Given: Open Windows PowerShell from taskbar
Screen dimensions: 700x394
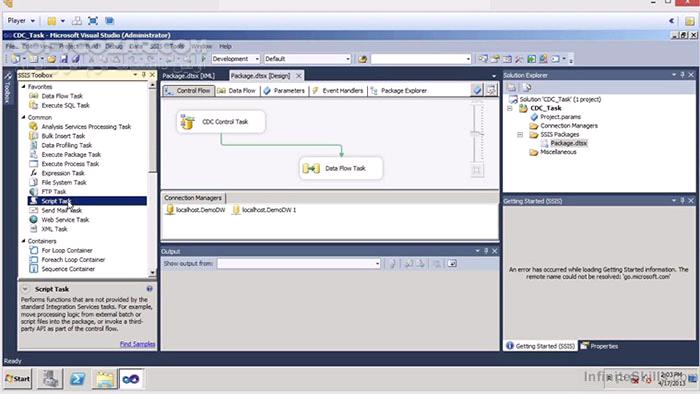Looking at the screenshot, I should (x=77, y=379).
